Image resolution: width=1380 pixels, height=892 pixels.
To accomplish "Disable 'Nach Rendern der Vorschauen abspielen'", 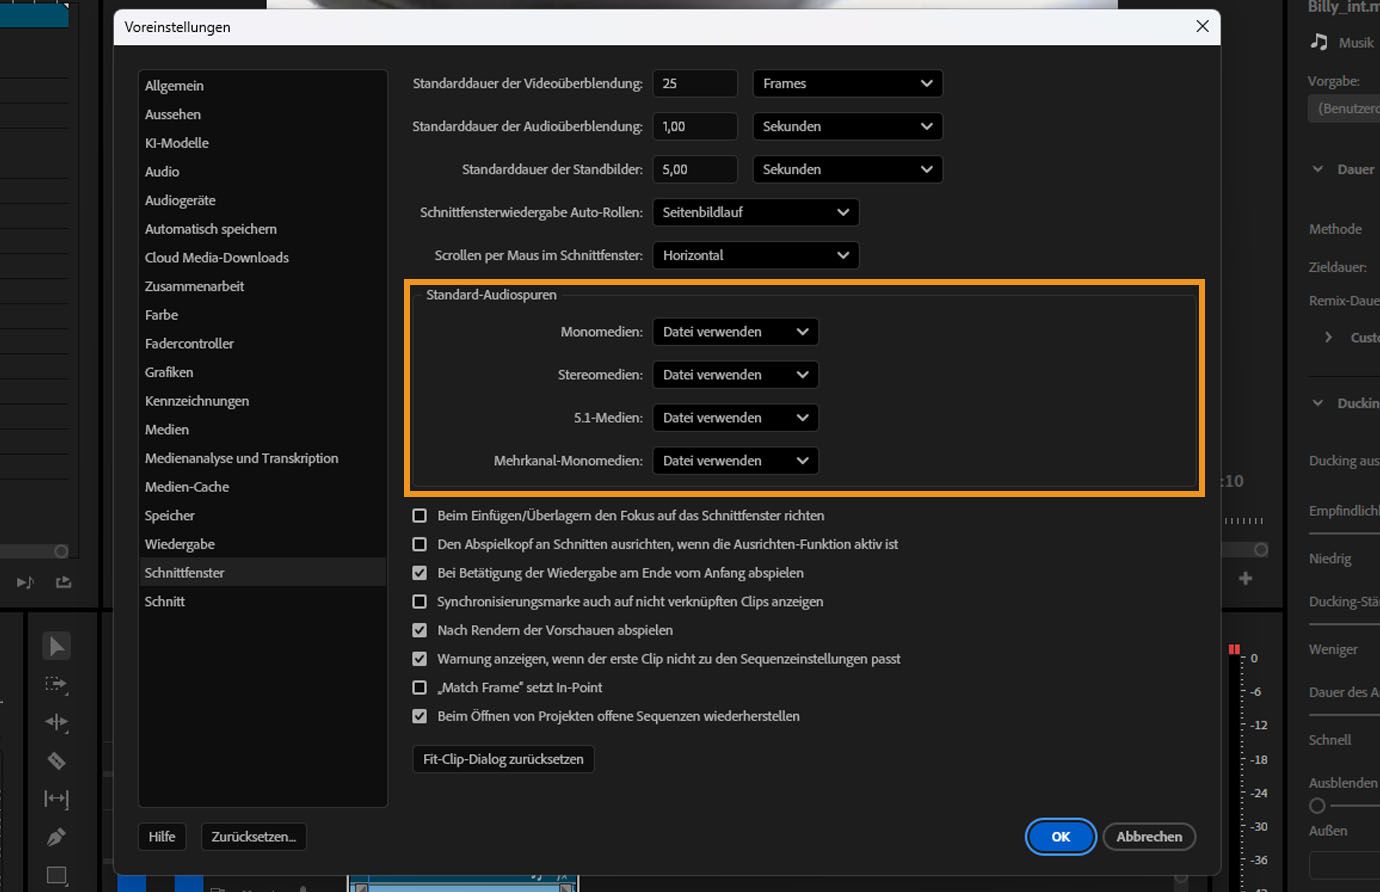I will [x=419, y=630].
